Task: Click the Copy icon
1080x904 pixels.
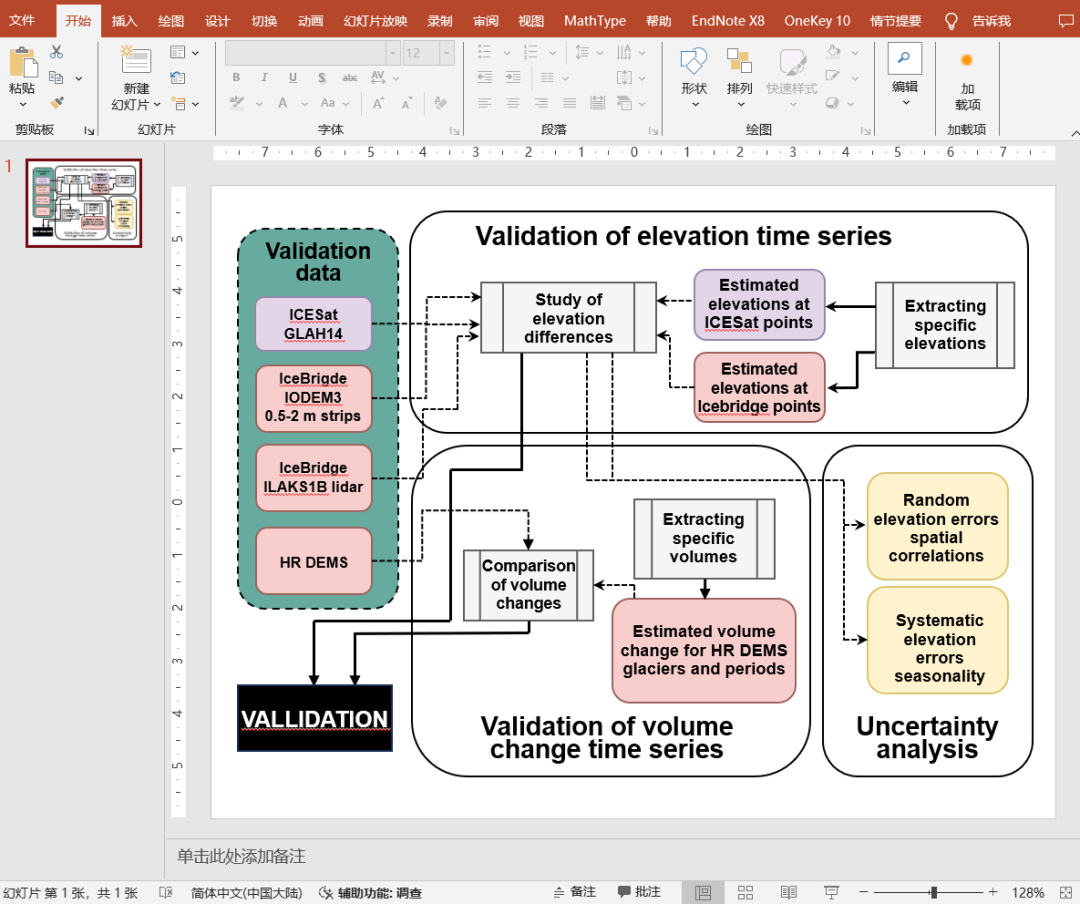Action: [x=56, y=77]
